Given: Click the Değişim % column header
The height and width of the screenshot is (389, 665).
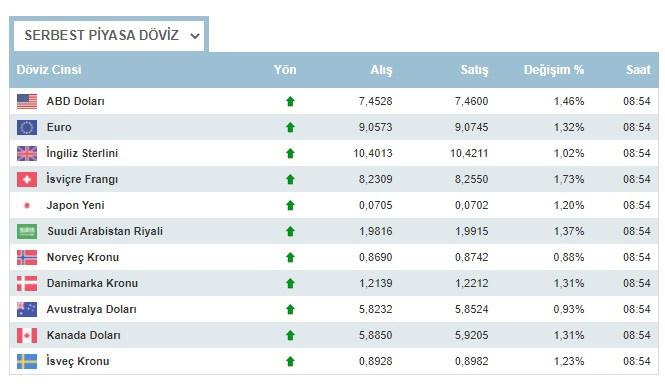Looking at the screenshot, I should 554,70.
